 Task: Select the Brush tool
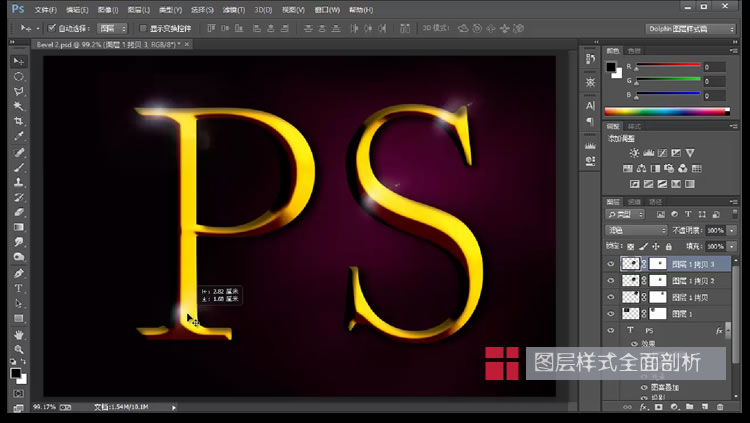click(19, 167)
